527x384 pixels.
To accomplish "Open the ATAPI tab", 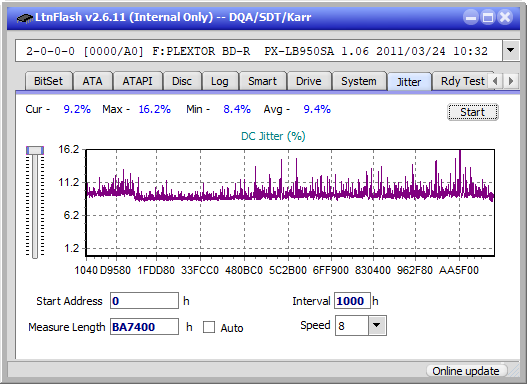I will click(137, 81).
